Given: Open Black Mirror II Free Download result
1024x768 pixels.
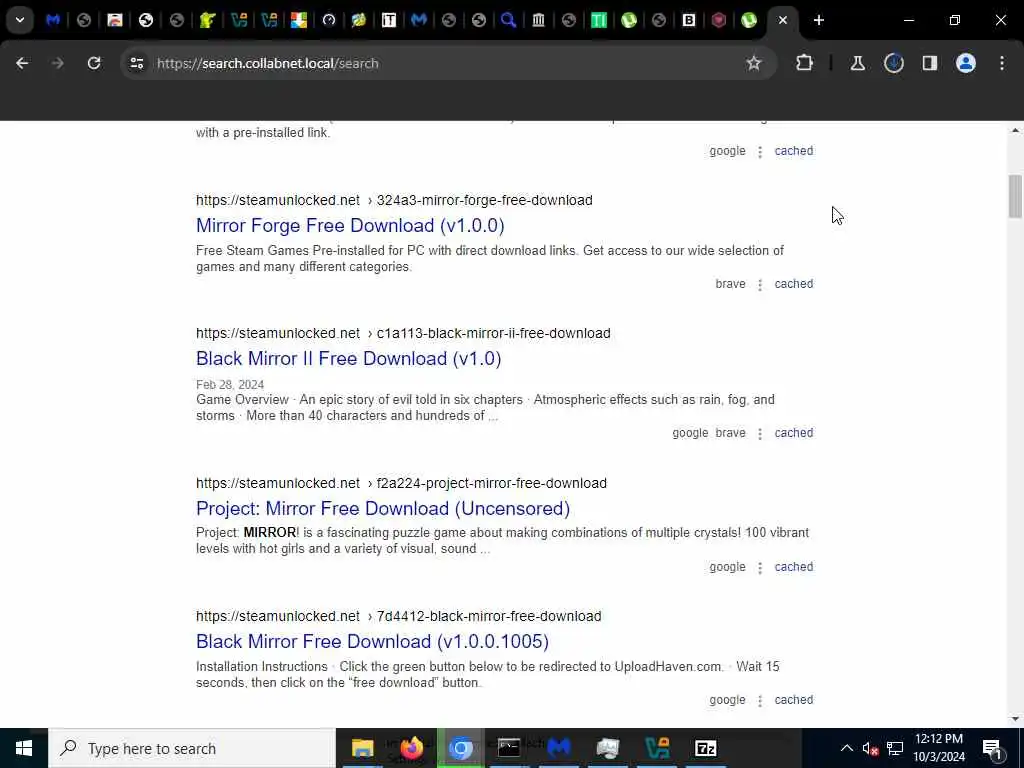Looking at the screenshot, I should point(348,359).
